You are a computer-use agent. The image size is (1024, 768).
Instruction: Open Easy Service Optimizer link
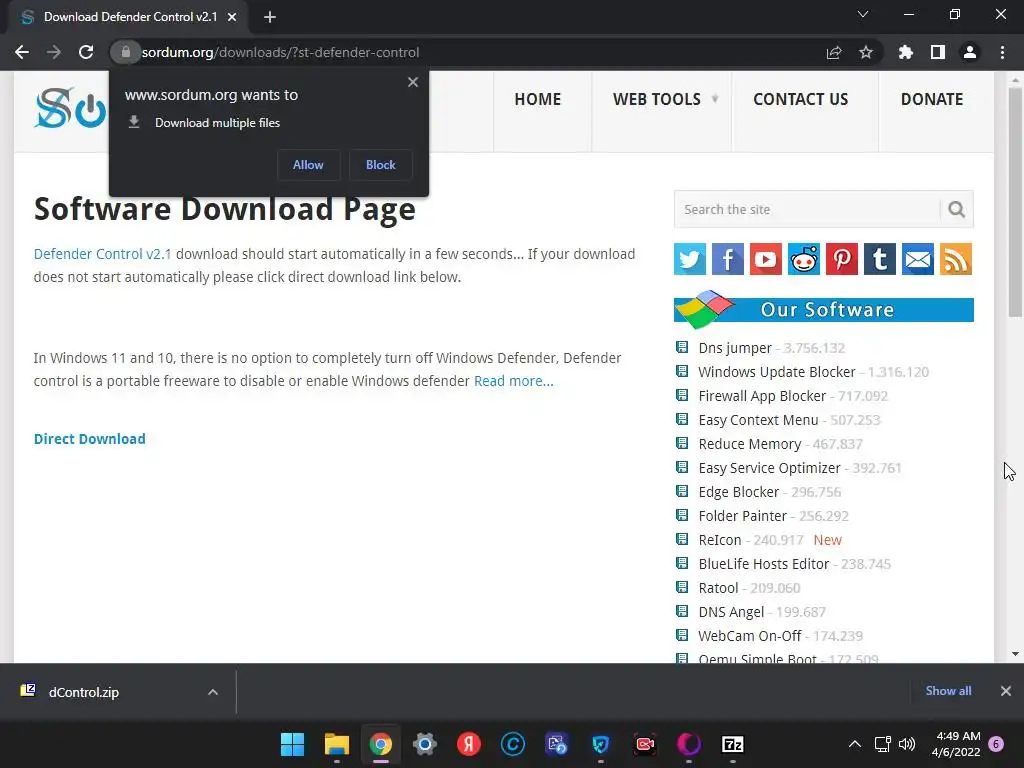[x=769, y=468]
